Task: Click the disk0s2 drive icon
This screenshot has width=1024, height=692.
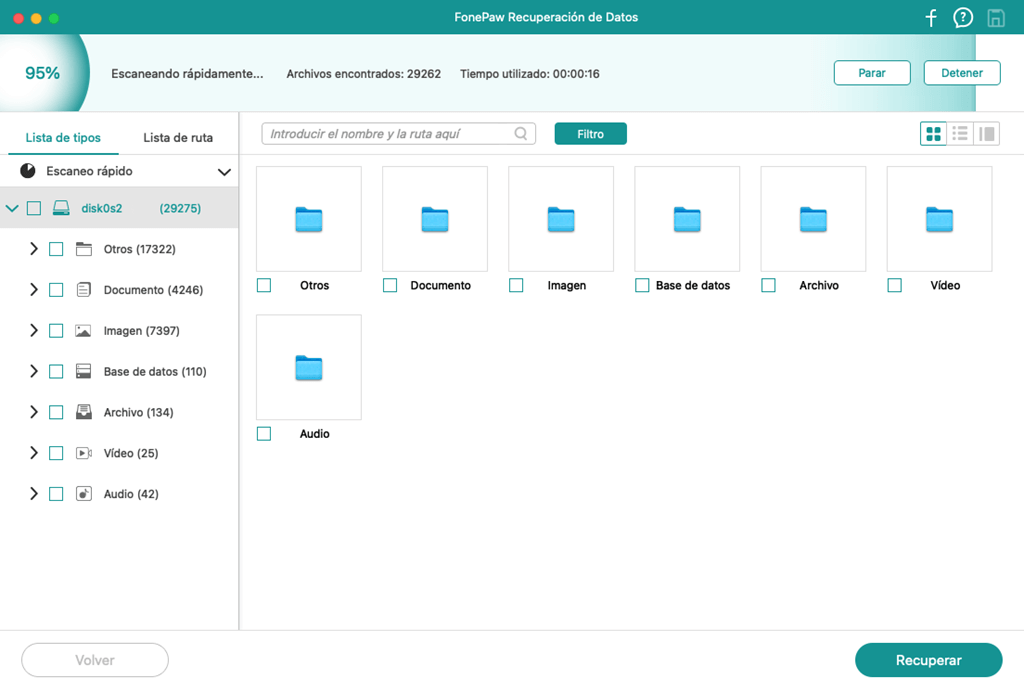Action: pyautogui.click(x=62, y=208)
